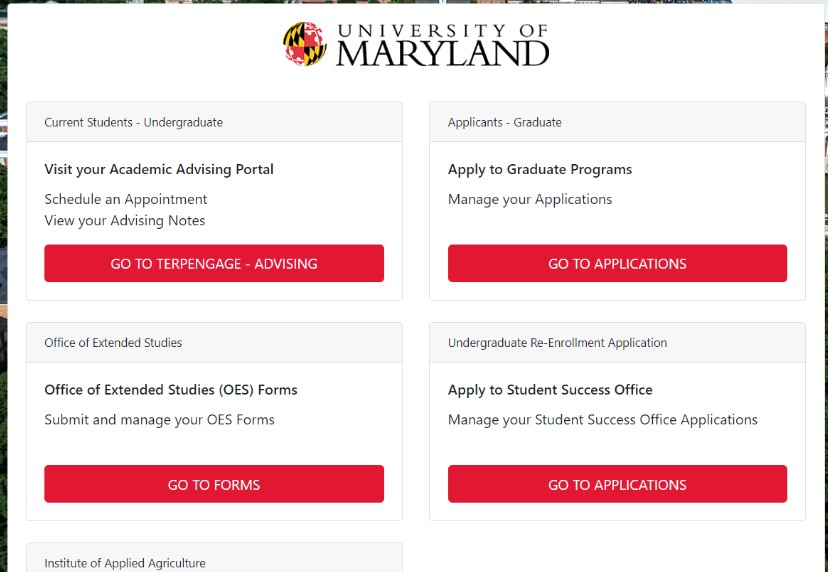Click the View your Advising Notes text

click(125, 221)
